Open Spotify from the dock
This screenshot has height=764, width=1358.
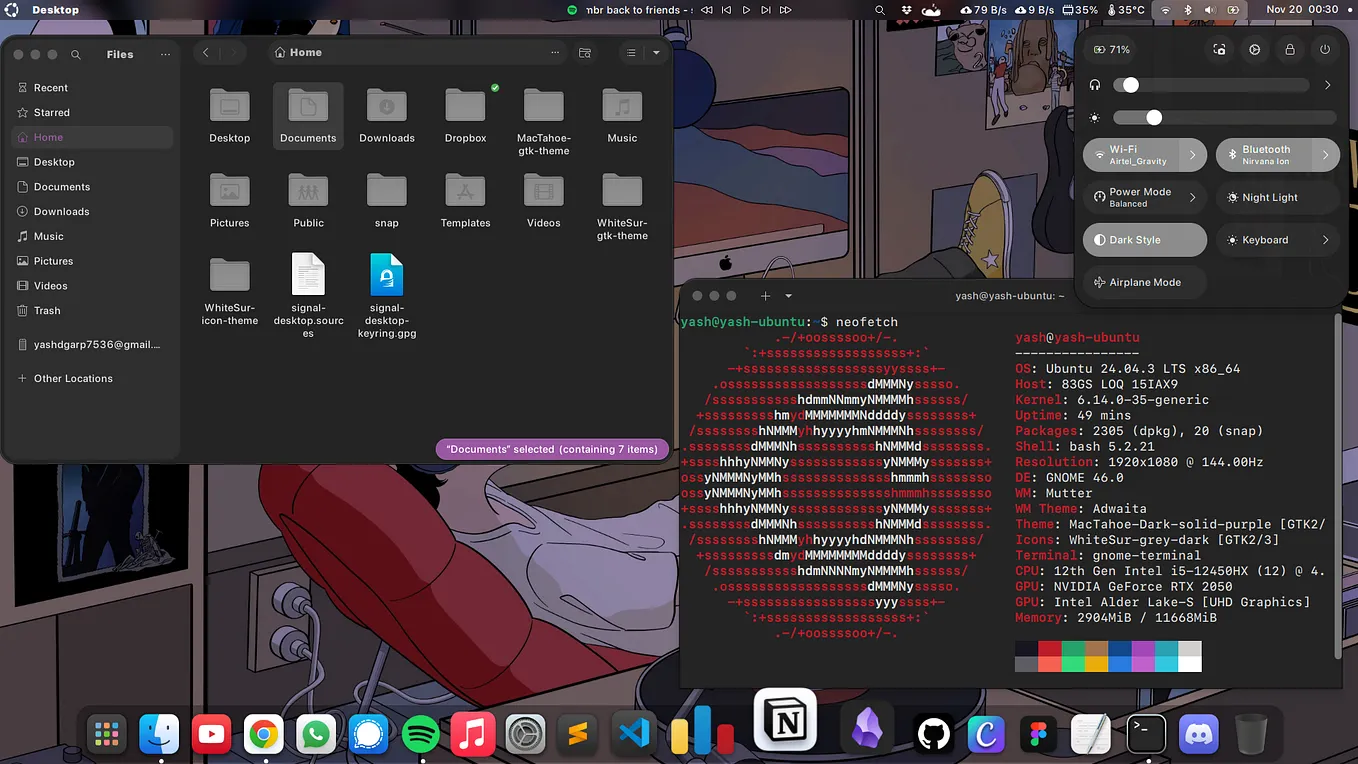(x=420, y=733)
